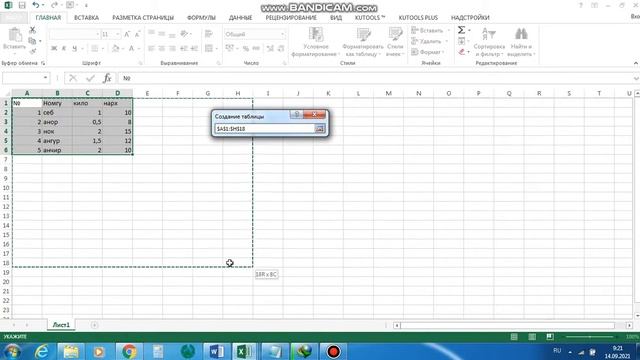Click the fill down icon below AutoSum
640x360 pixels.
click(x=462, y=41)
